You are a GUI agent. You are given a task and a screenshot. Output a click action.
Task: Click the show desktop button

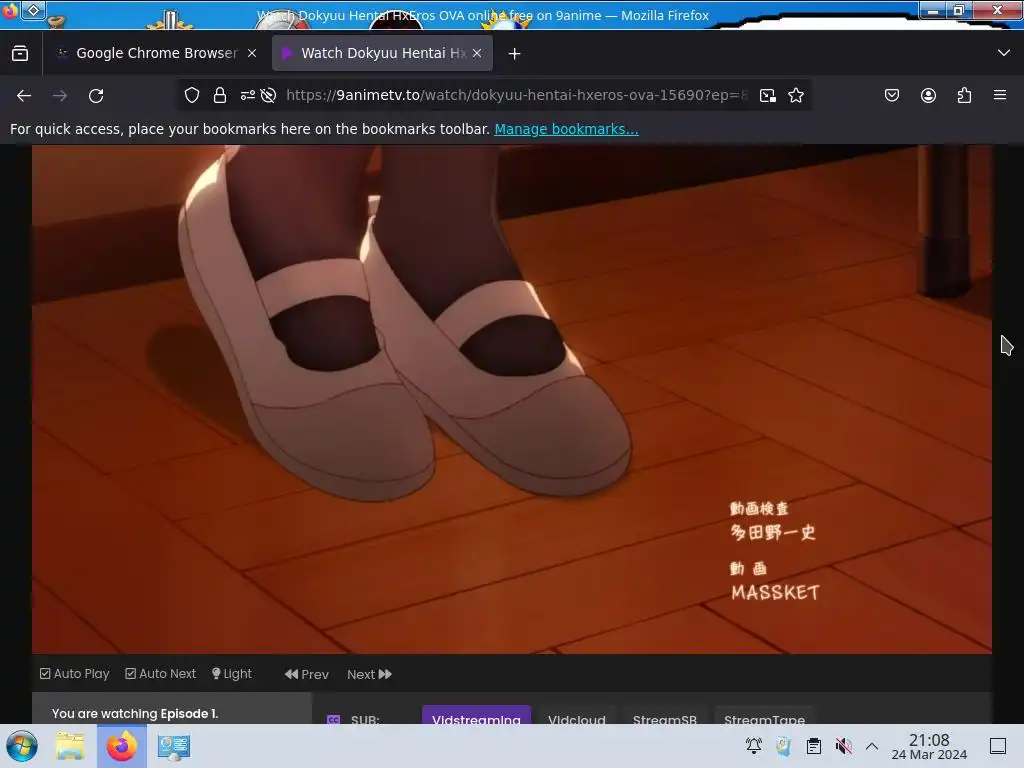tap(998, 746)
